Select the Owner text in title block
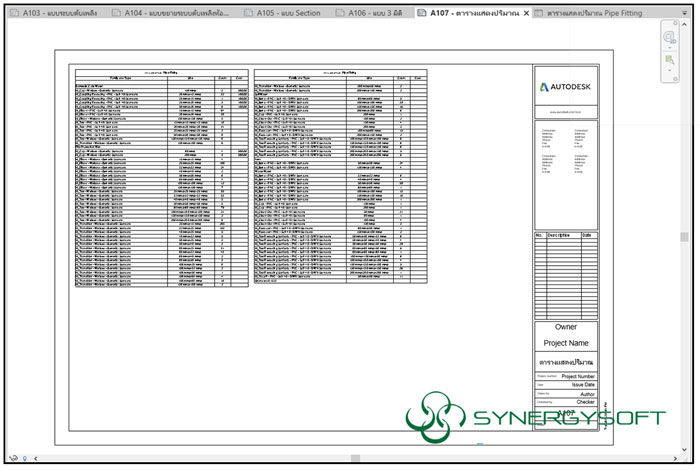700x470 pixels. coord(566,327)
